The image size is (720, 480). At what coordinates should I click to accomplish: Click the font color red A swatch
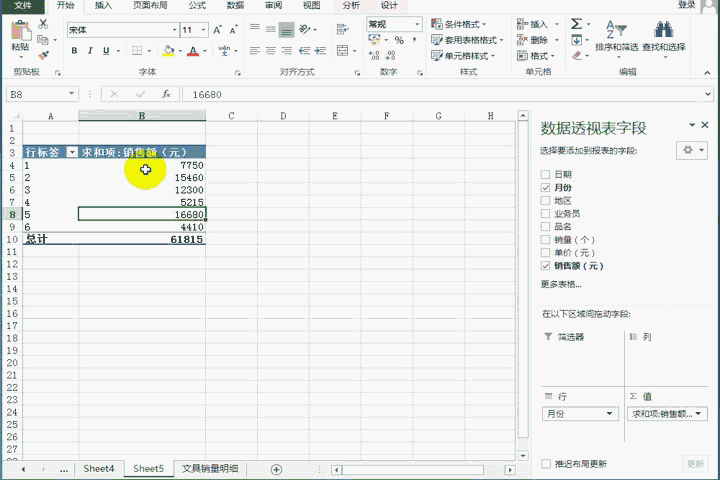tap(193, 51)
